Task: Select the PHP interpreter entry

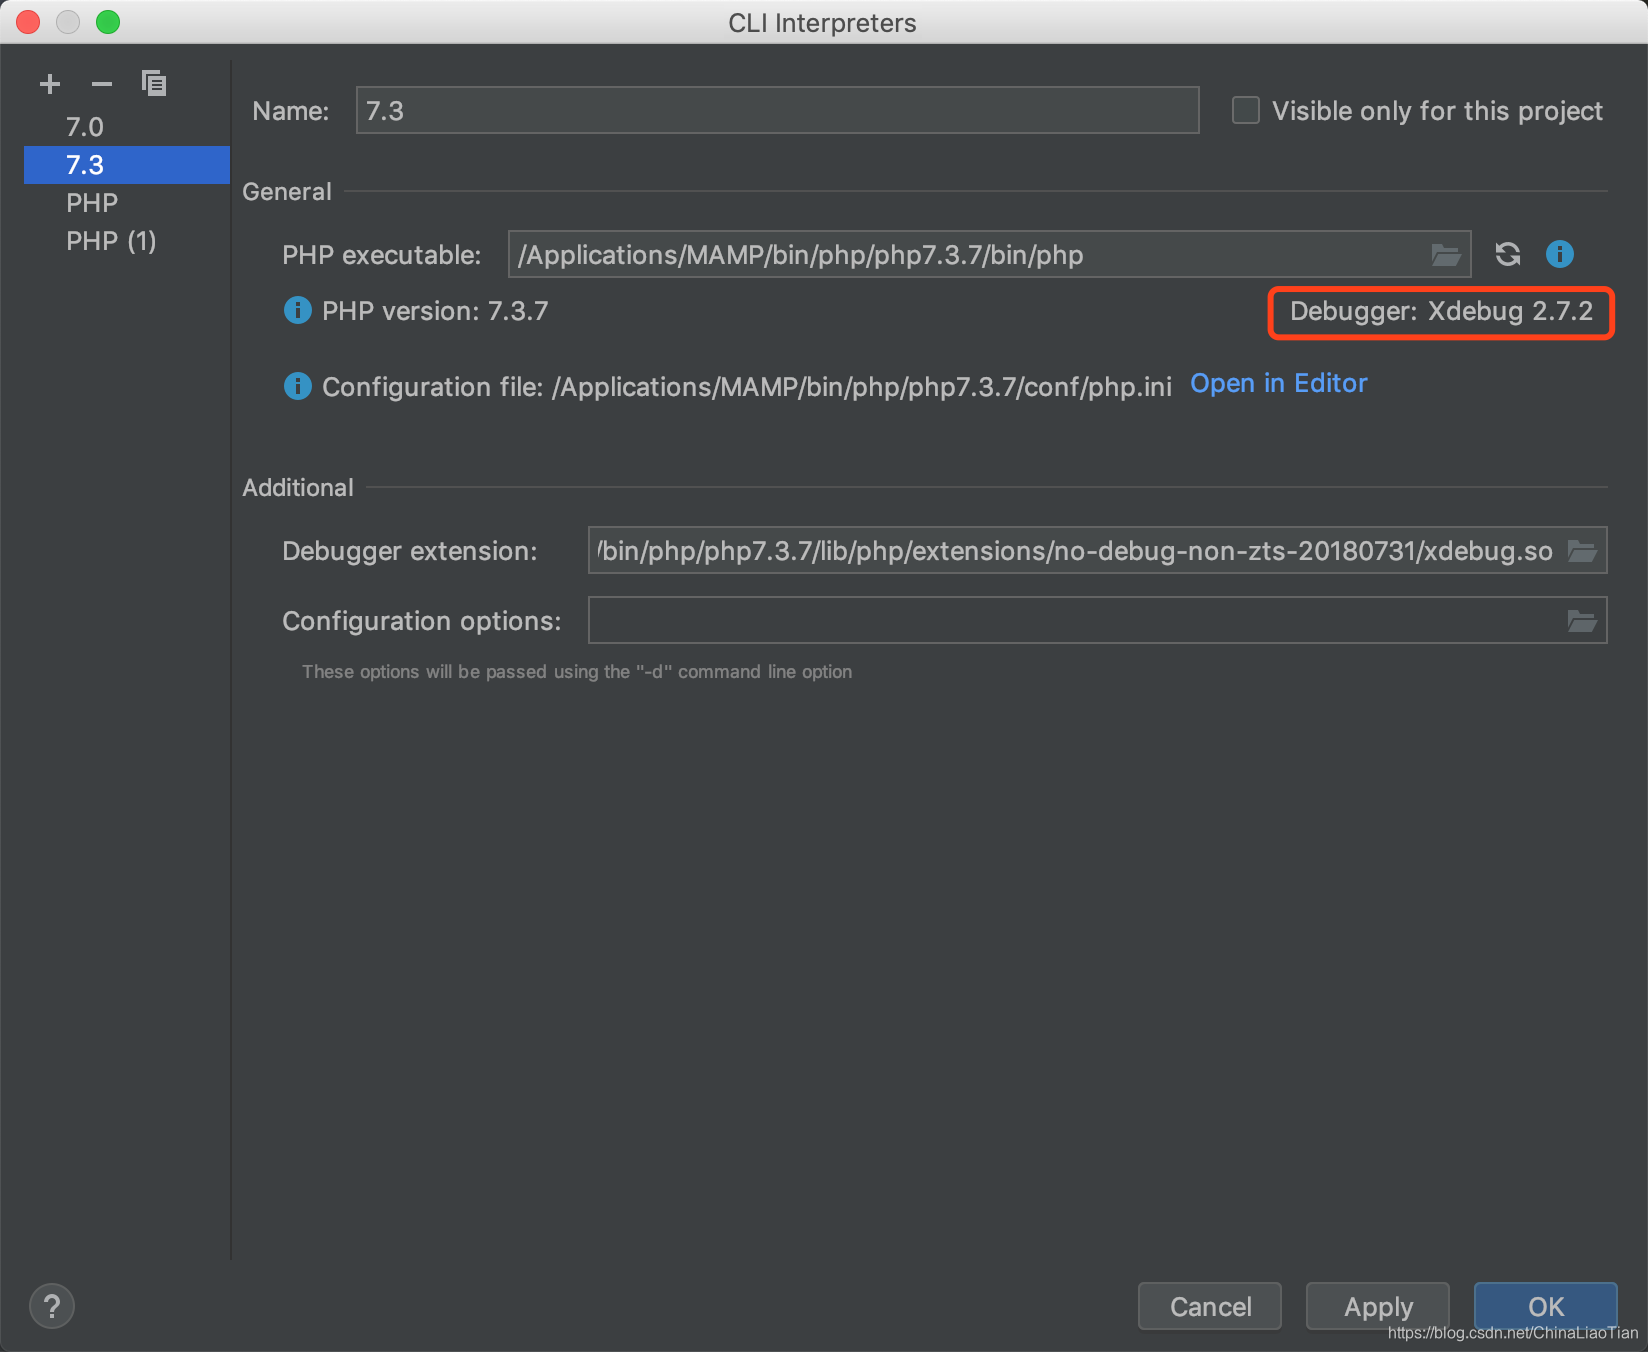Action: (91, 202)
